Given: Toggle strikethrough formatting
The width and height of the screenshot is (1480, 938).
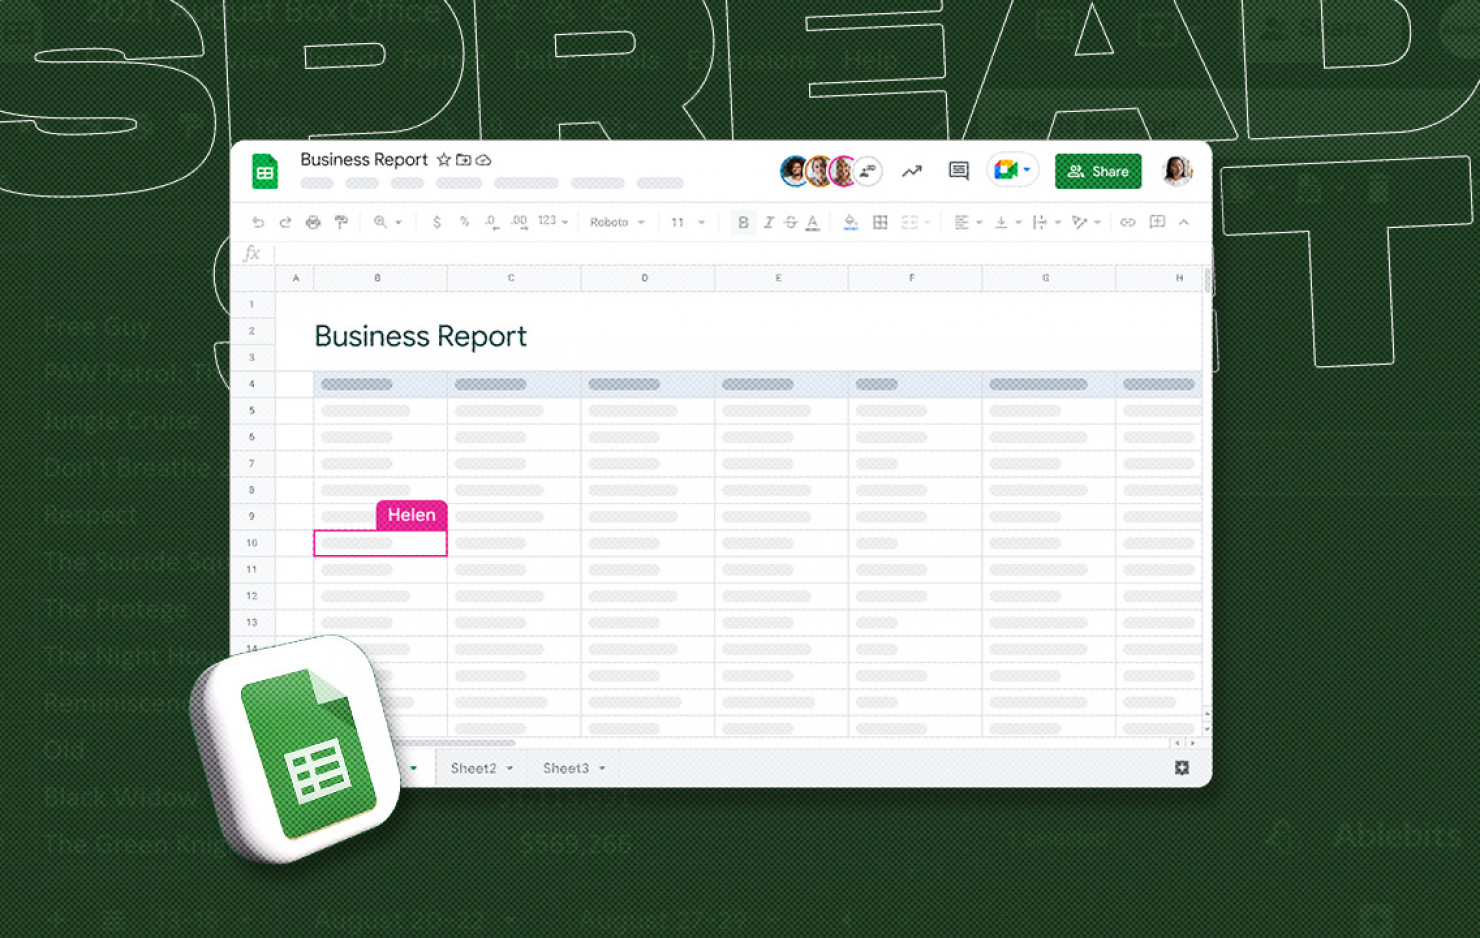Looking at the screenshot, I should tap(791, 222).
